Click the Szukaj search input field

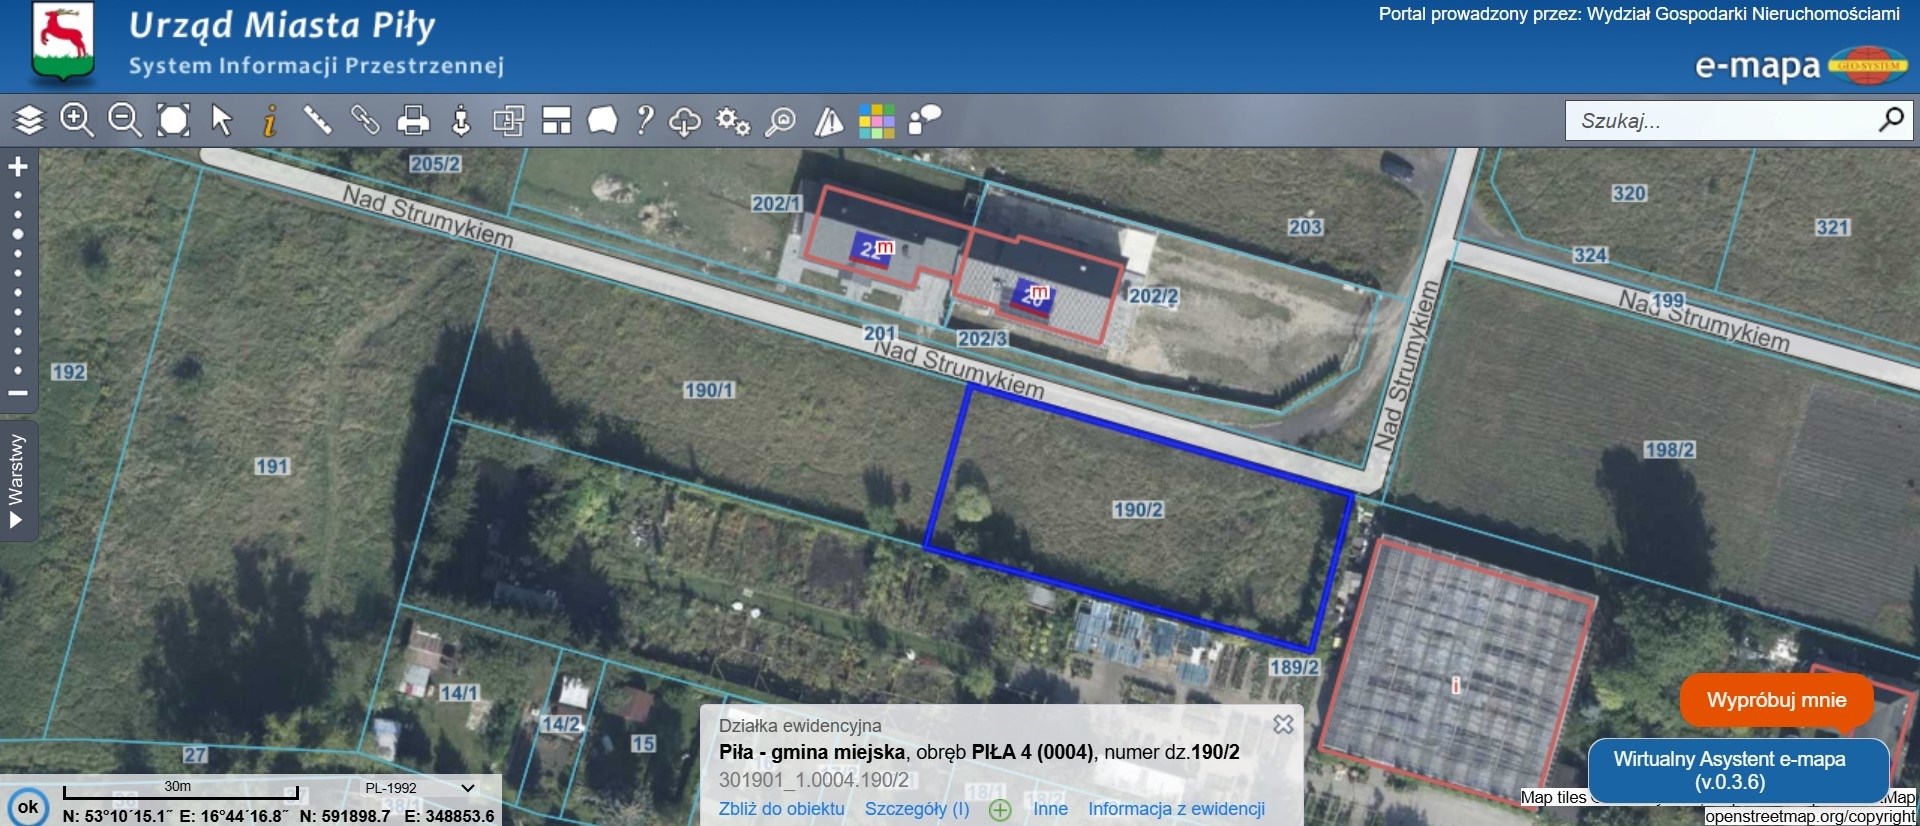click(x=1720, y=121)
